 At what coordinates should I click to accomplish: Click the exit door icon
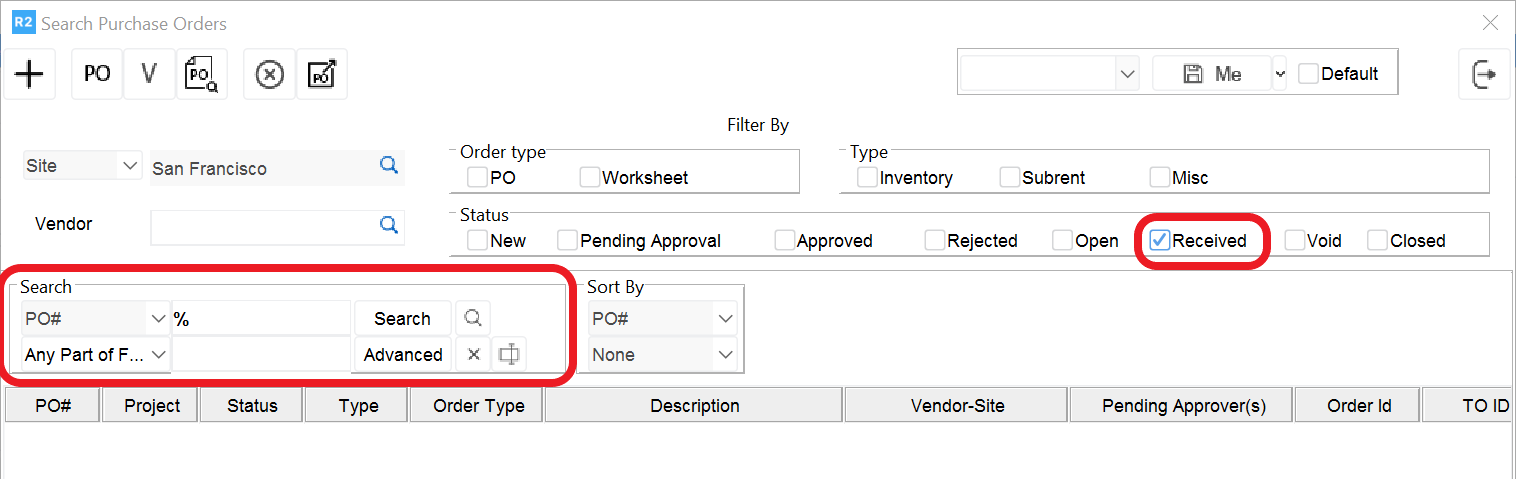click(x=1484, y=74)
